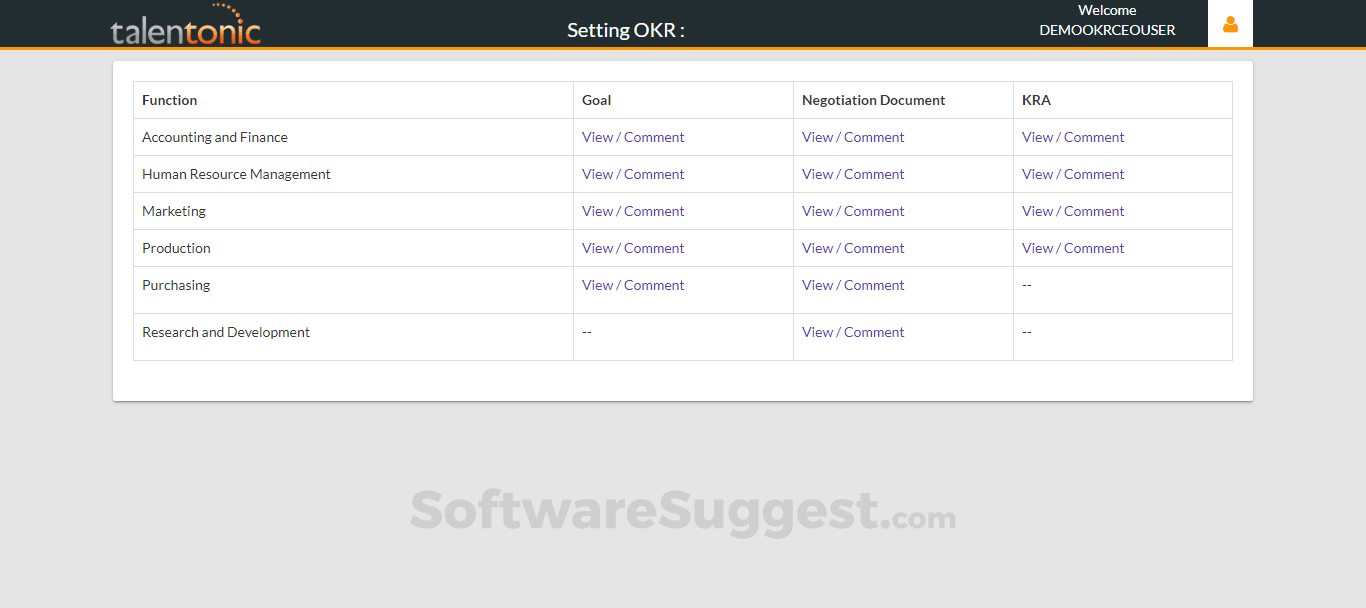Click the Negotiation Document column header
The width and height of the screenshot is (1366, 608).
(x=873, y=100)
